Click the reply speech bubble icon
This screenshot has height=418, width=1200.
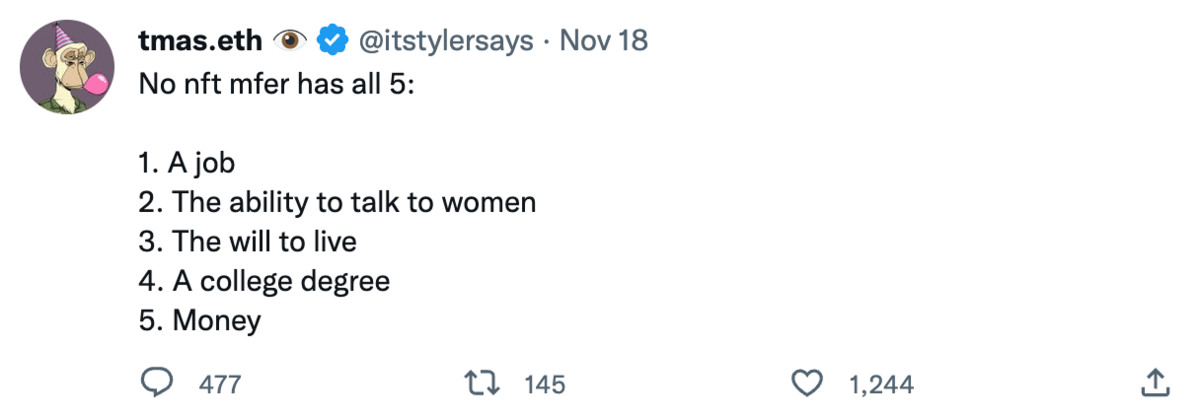pyautogui.click(x=157, y=382)
